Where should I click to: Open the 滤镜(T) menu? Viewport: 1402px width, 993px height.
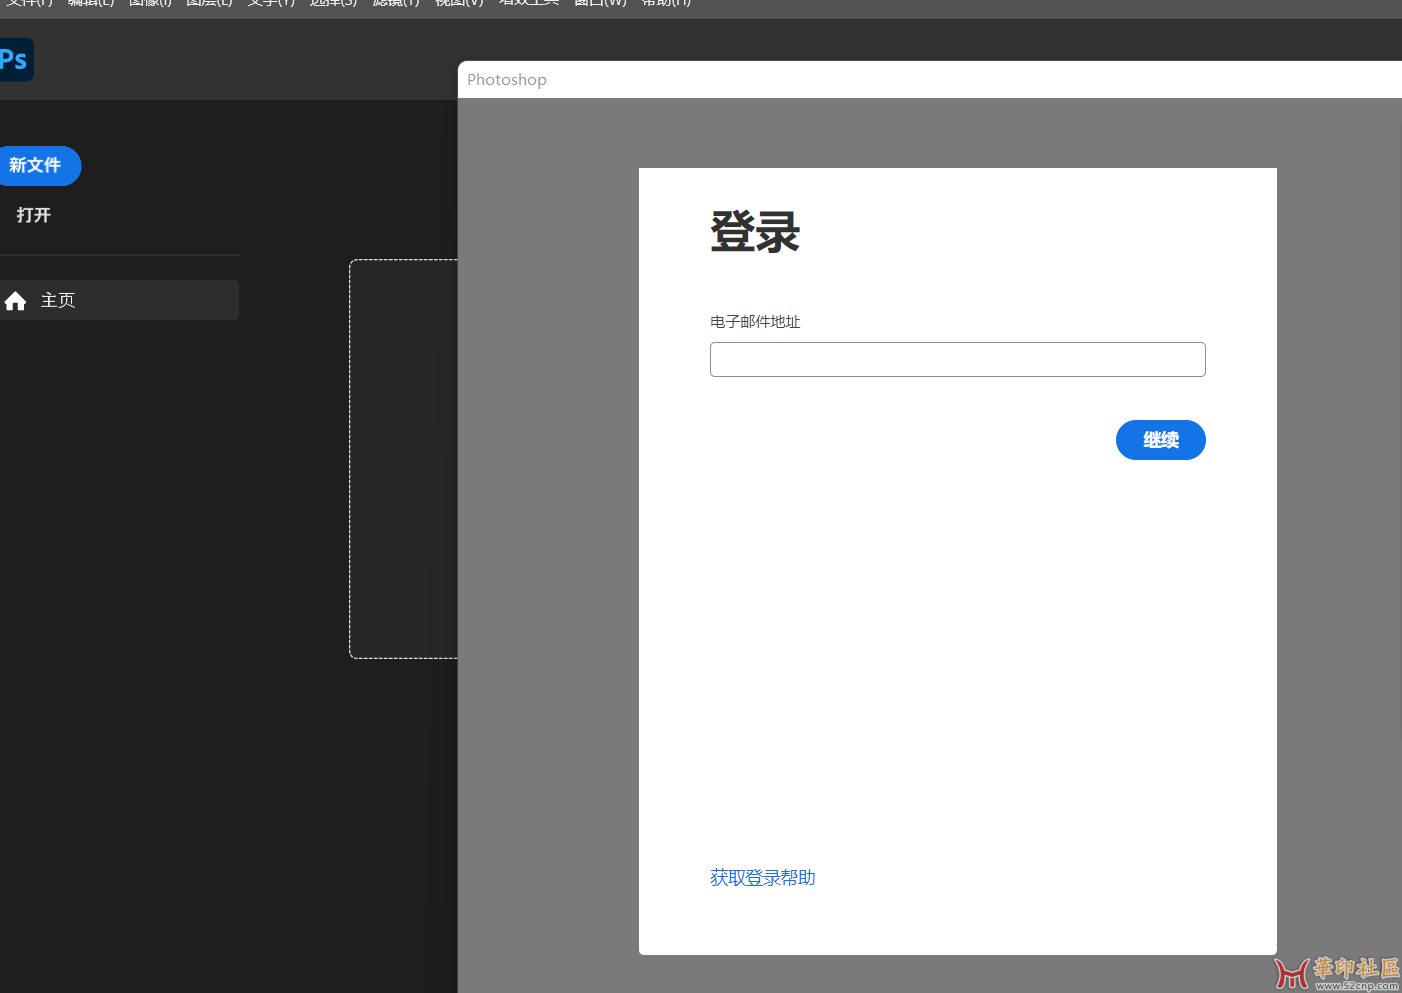click(396, 3)
